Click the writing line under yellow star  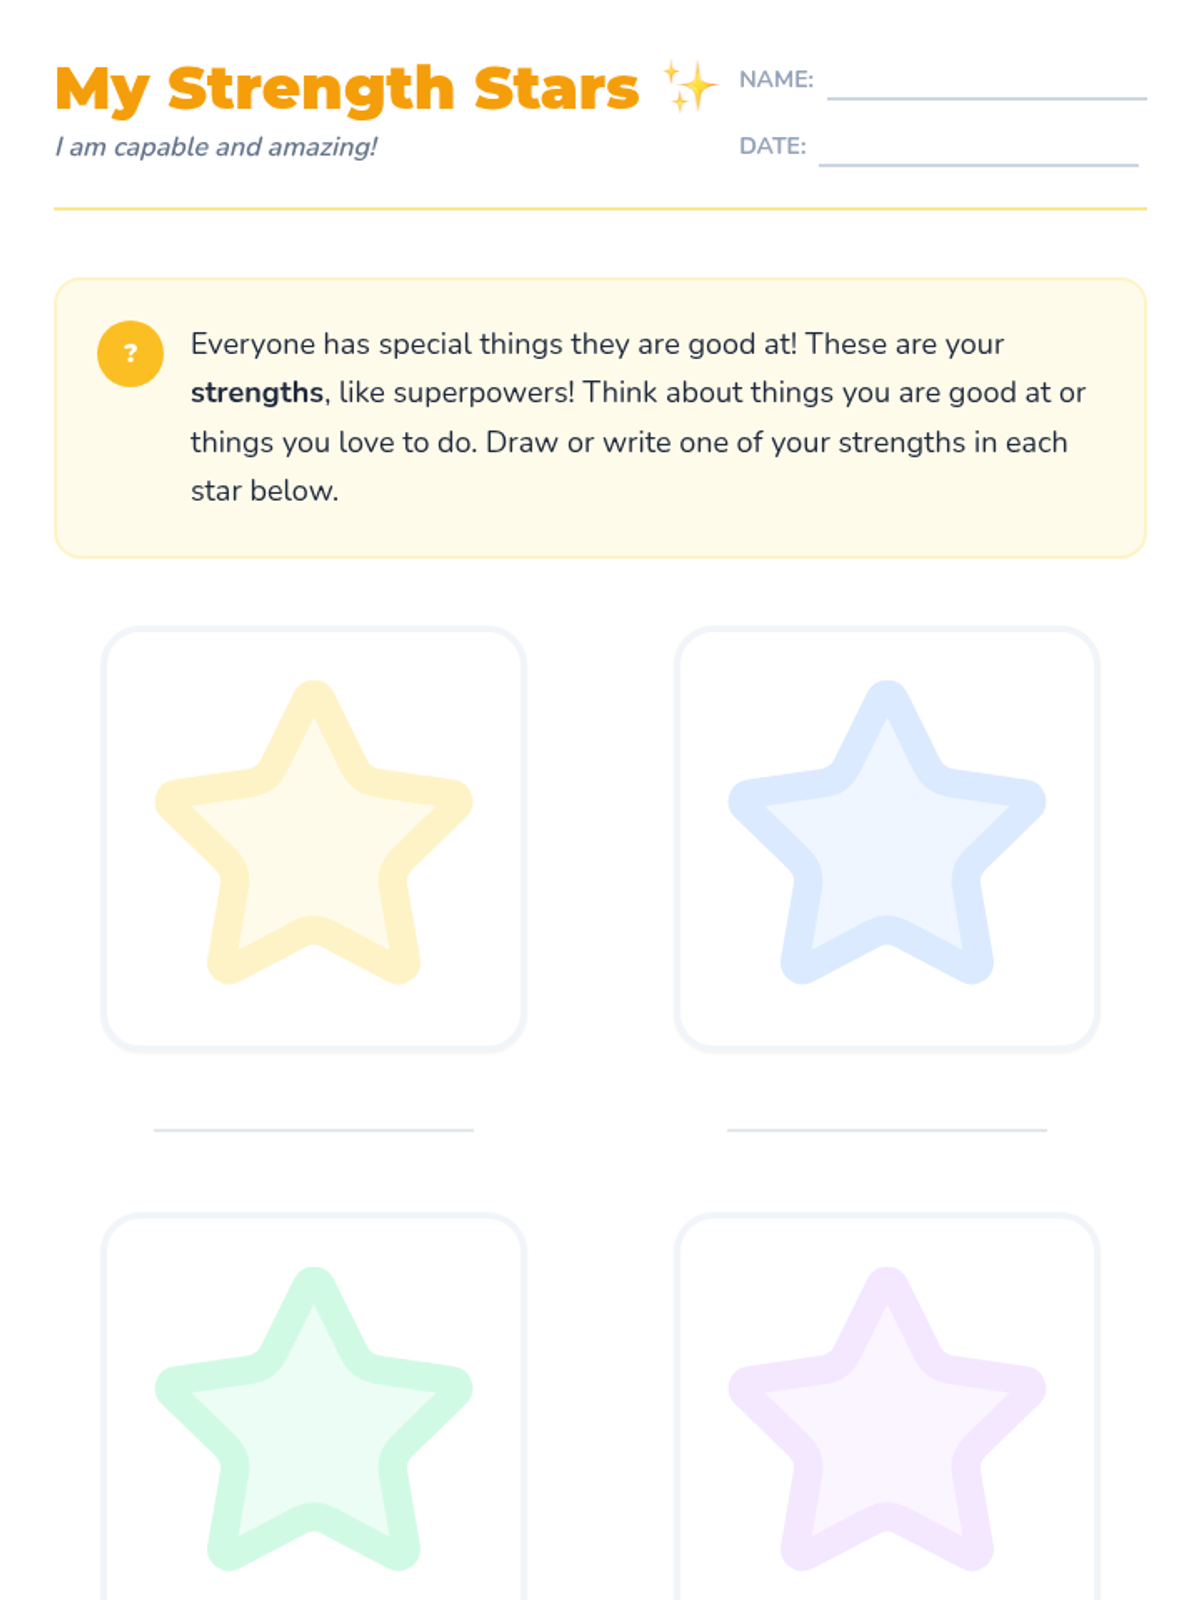pos(314,1130)
